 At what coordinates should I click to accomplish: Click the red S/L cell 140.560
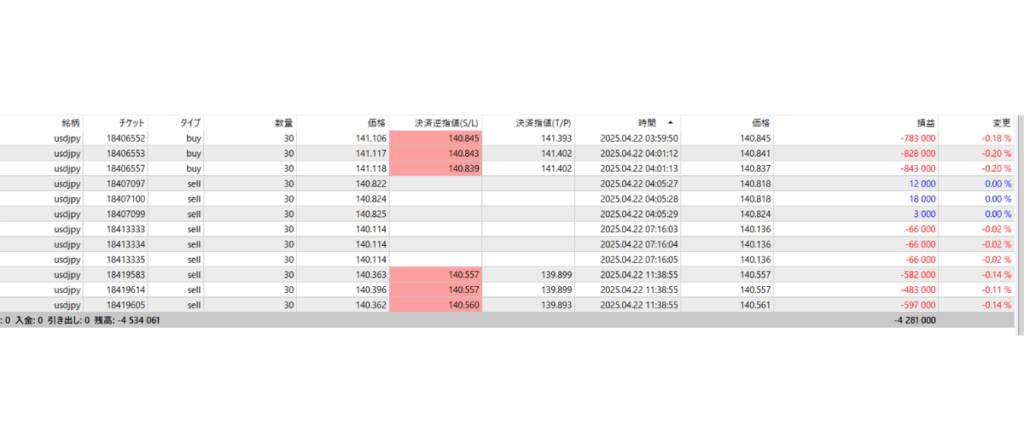click(x=436, y=305)
